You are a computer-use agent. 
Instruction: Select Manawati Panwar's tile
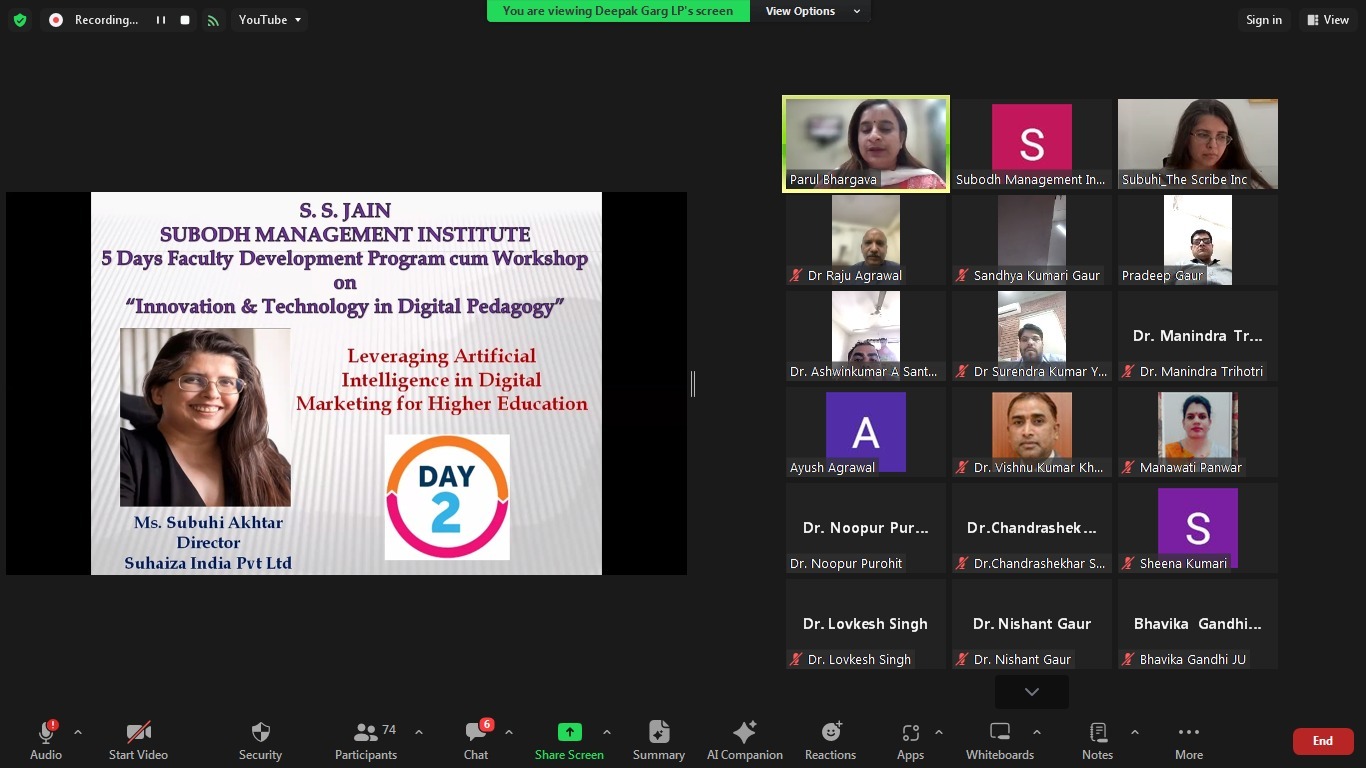tap(1198, 432)
